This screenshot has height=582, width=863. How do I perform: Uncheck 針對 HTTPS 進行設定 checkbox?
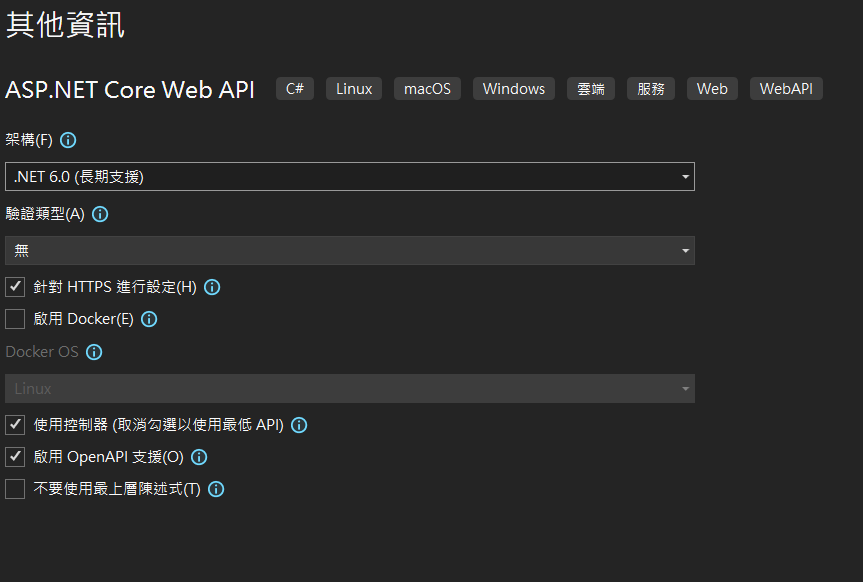[x=15, y=287]
